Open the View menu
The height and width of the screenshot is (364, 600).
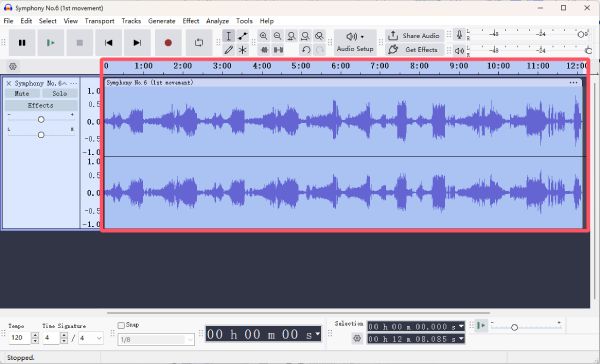point(70,21)
